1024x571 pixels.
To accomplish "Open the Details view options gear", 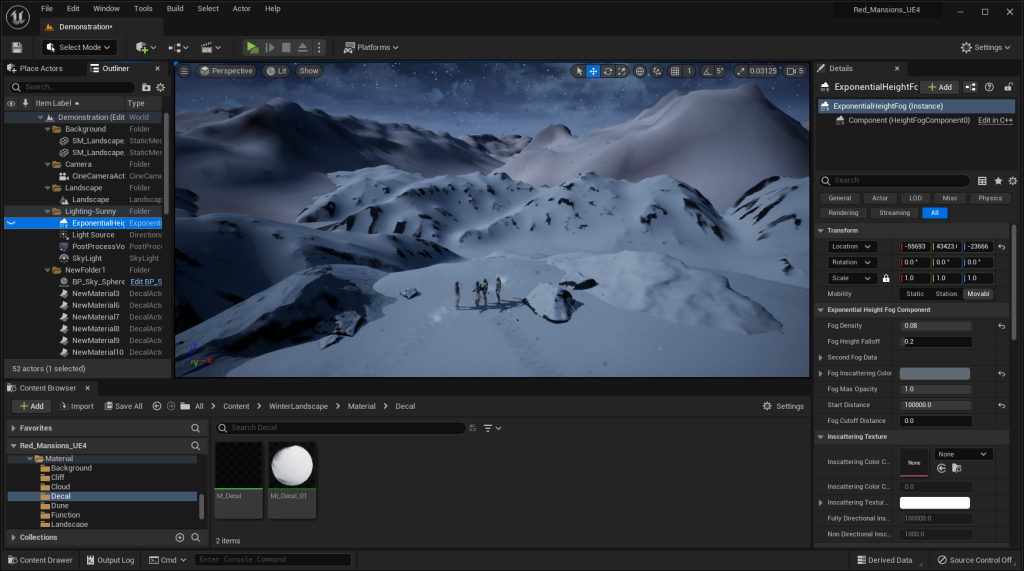I will tap(1013, 181).
